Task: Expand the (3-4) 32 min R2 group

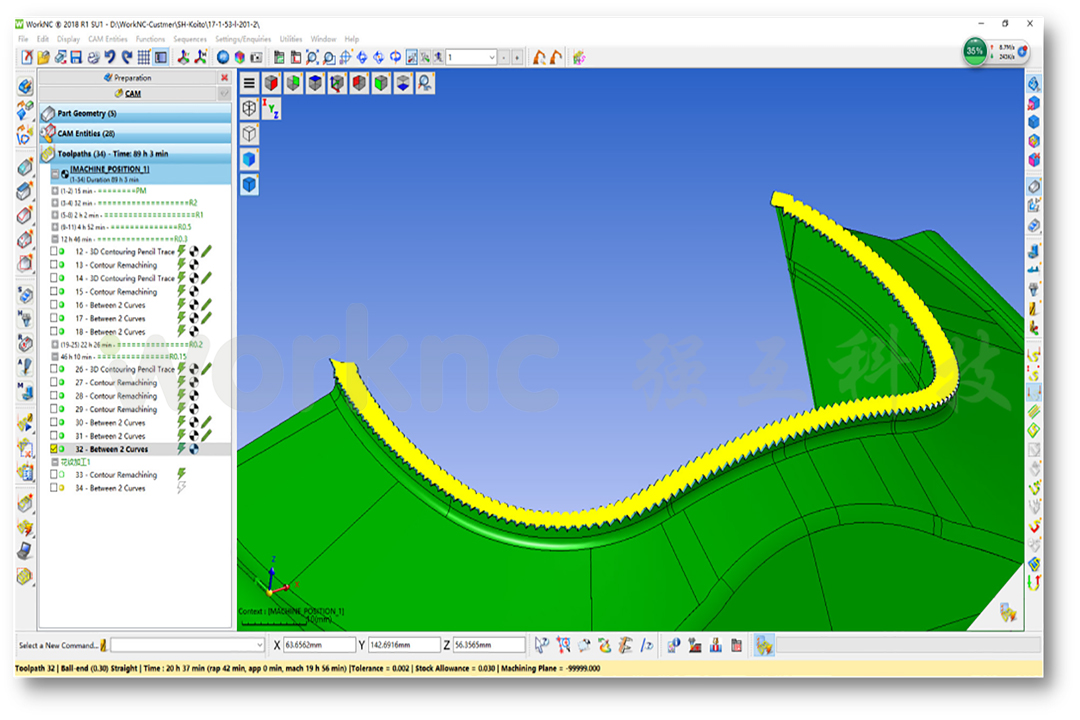Action: [55, 203]
